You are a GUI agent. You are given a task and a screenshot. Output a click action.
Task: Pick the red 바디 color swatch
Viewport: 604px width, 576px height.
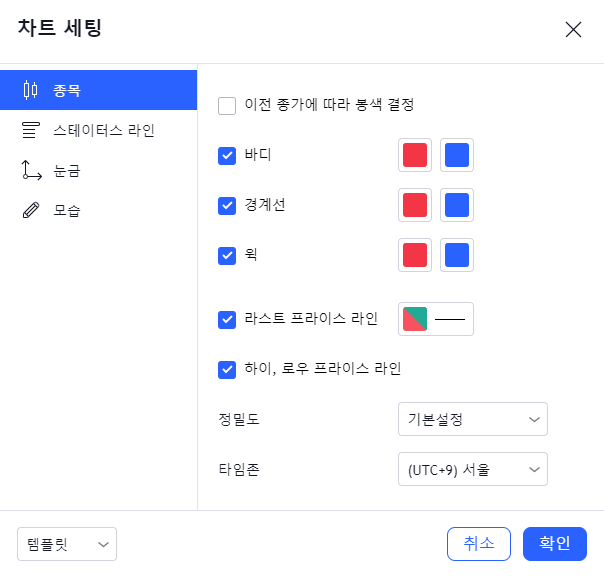(415, 155)
